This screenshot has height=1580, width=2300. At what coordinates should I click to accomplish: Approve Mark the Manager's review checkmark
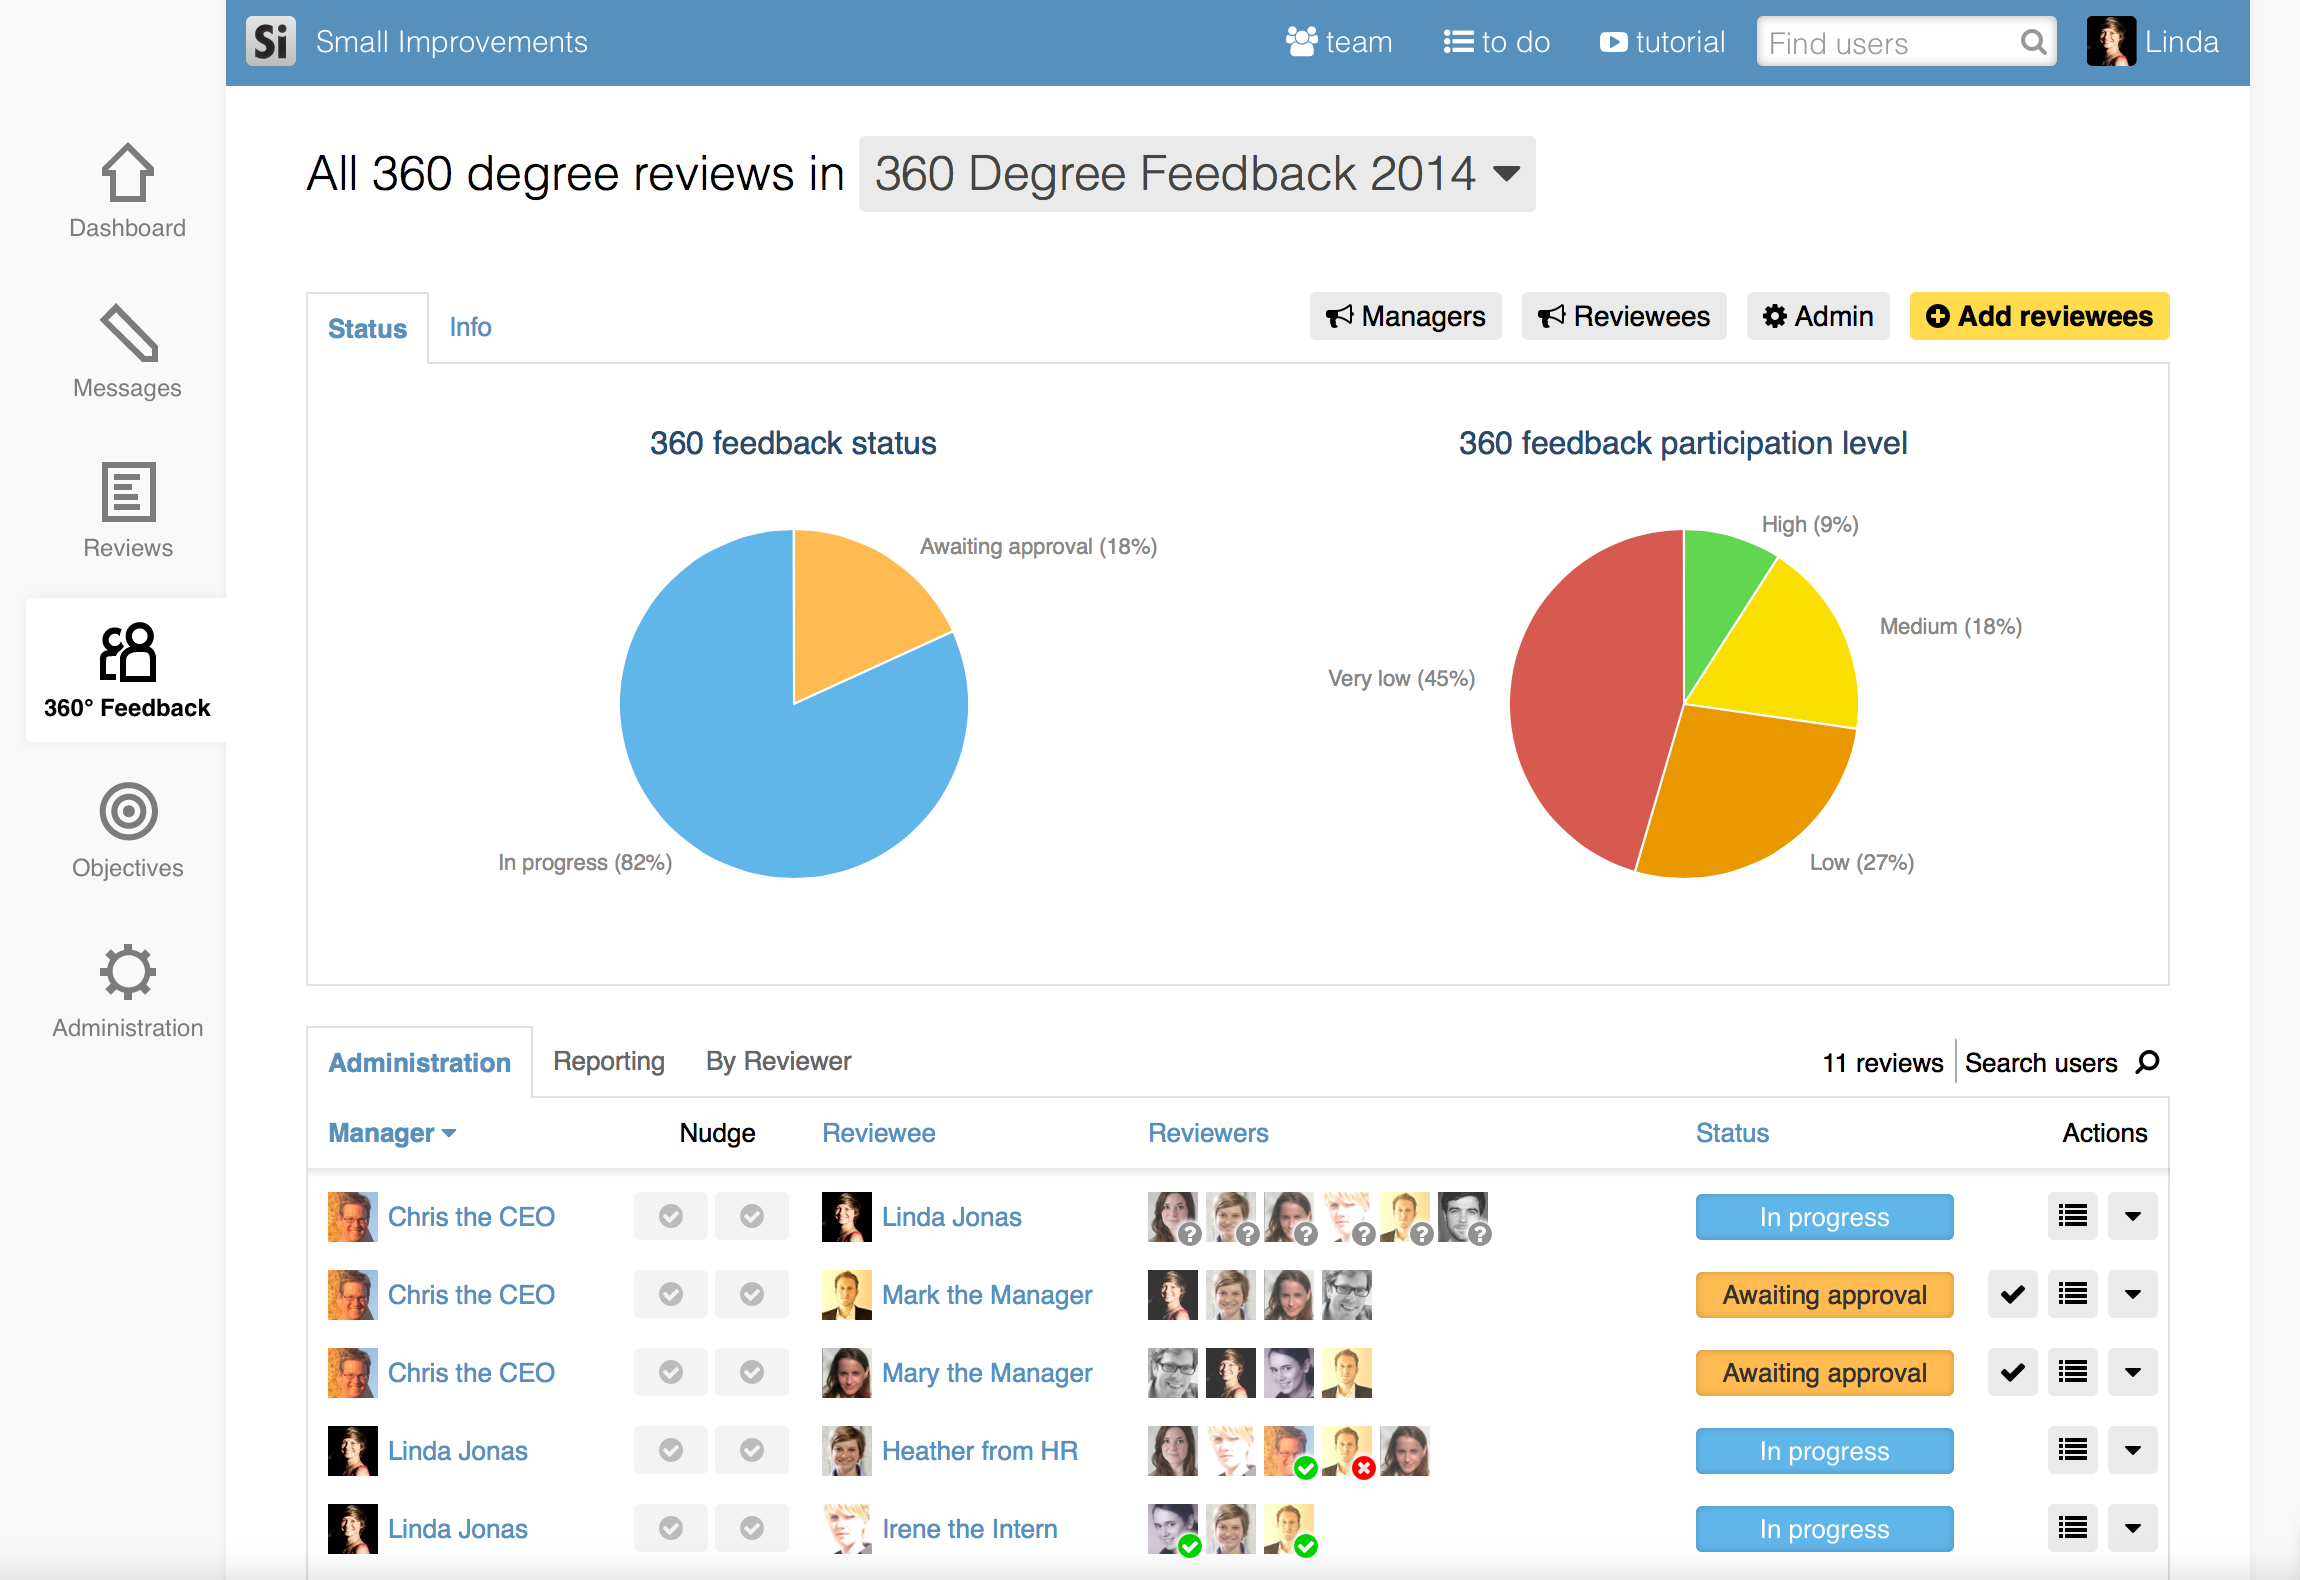click(2012, 1294)
